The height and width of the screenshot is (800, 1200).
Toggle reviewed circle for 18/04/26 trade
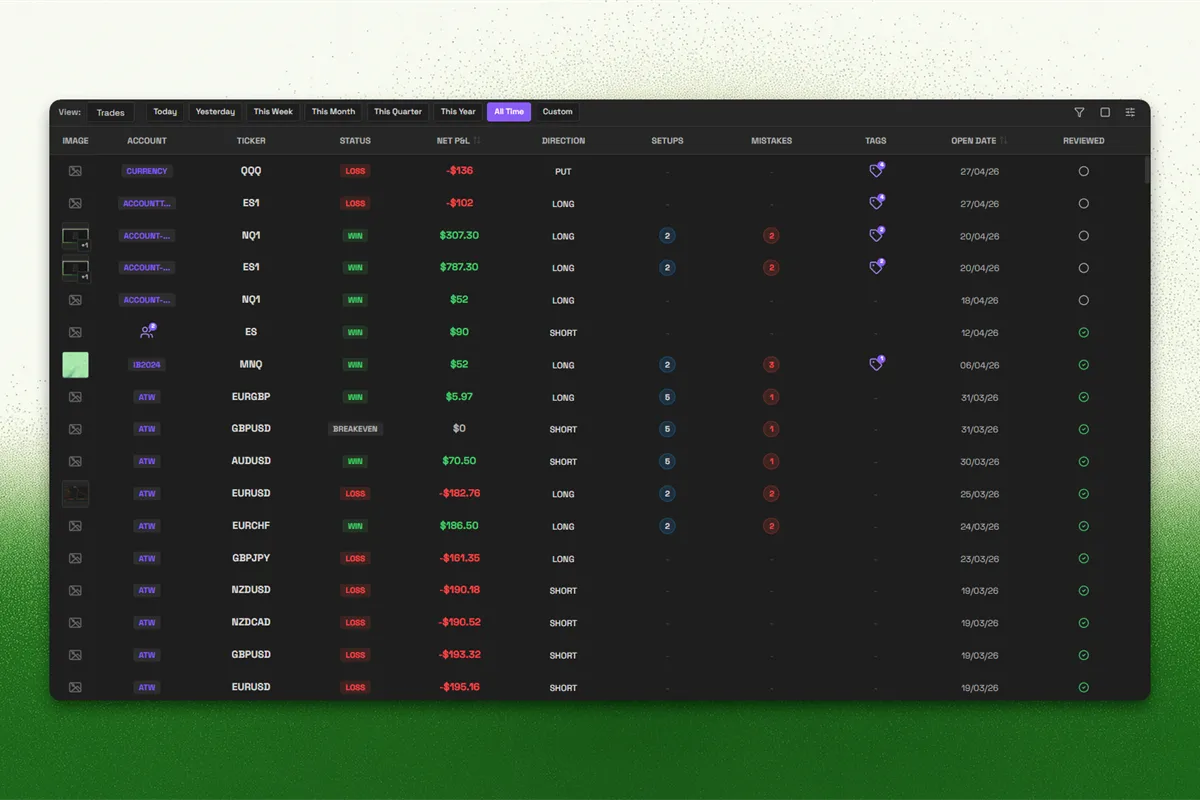coord(1084,300)
